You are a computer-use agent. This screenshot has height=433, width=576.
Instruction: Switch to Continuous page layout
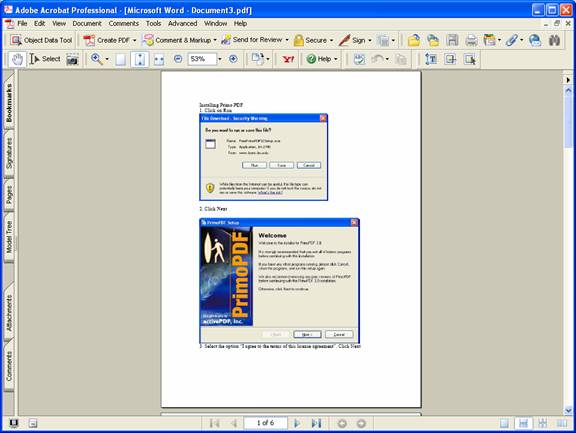coord(523,423)
